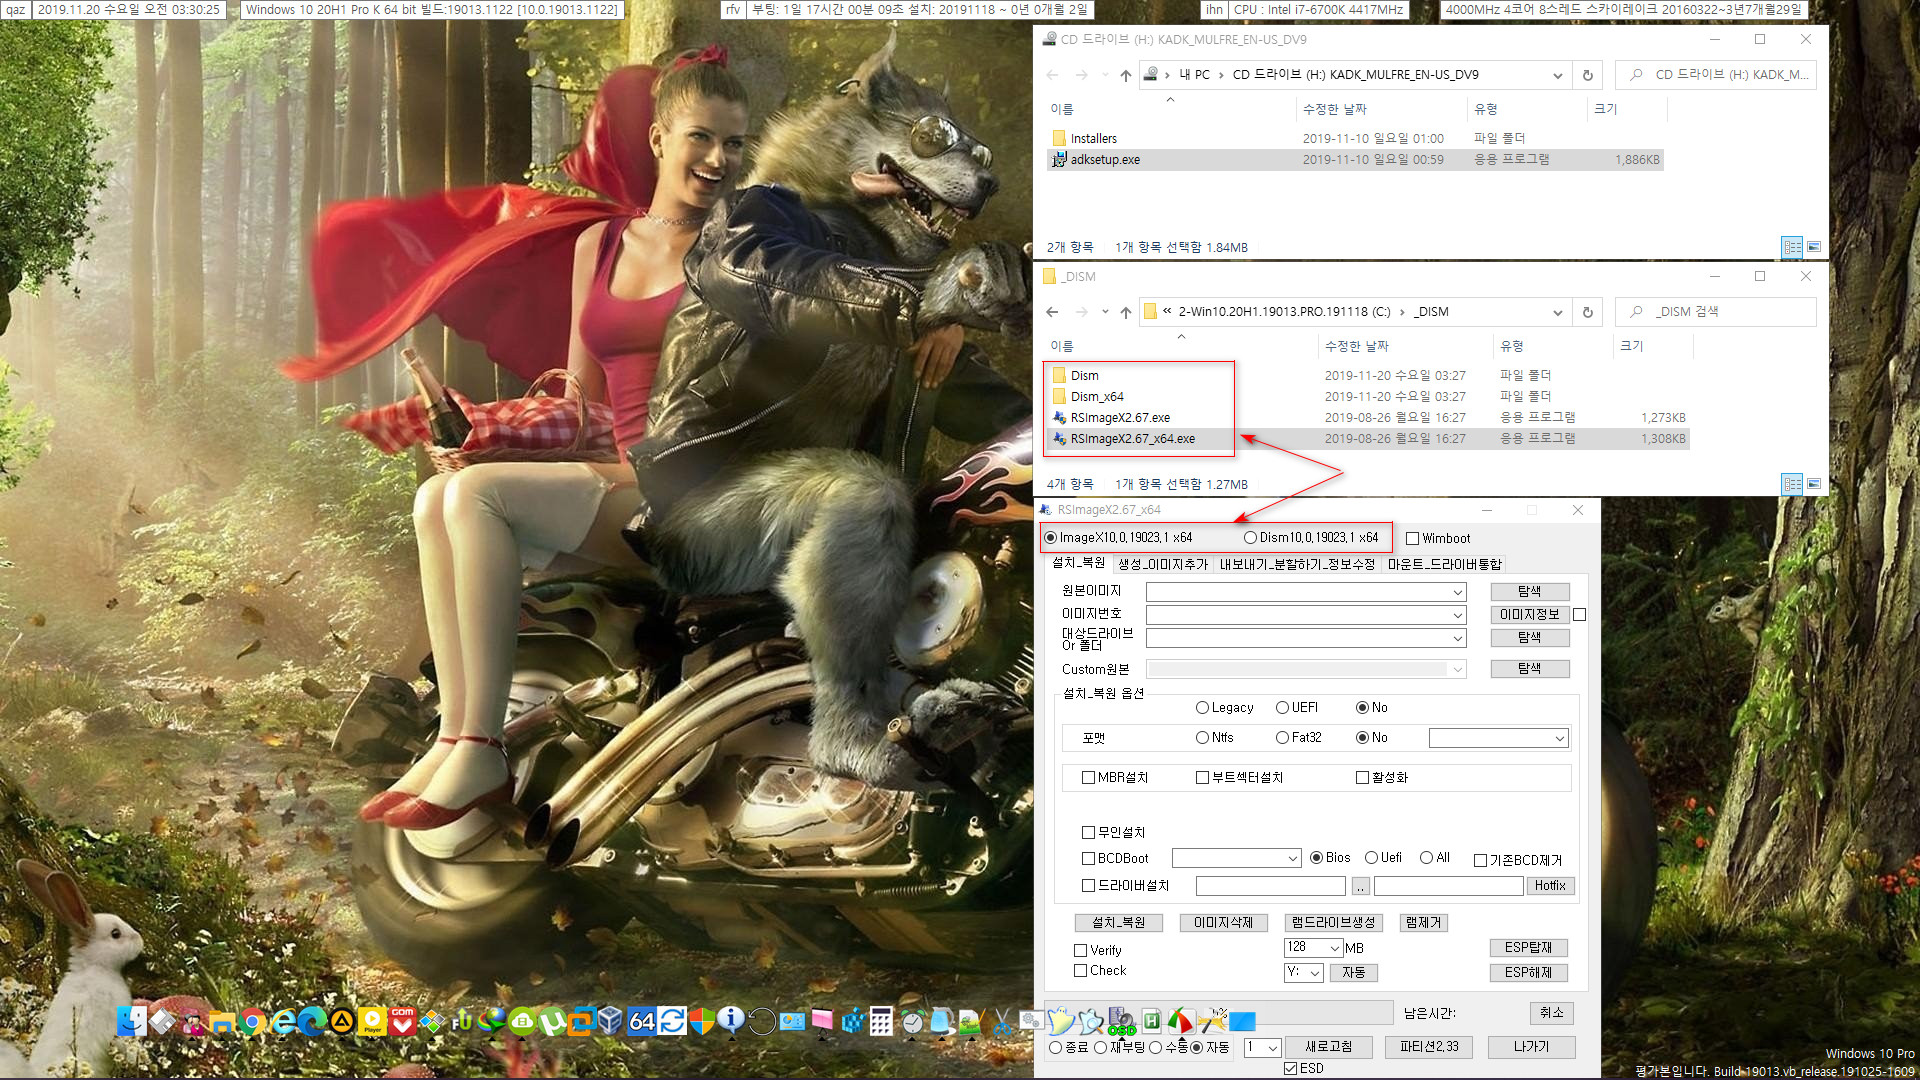This screenshot has width=1920, height=1080.
Task: Uncheck the ESD checkbox
Action: (1290, 1069)
